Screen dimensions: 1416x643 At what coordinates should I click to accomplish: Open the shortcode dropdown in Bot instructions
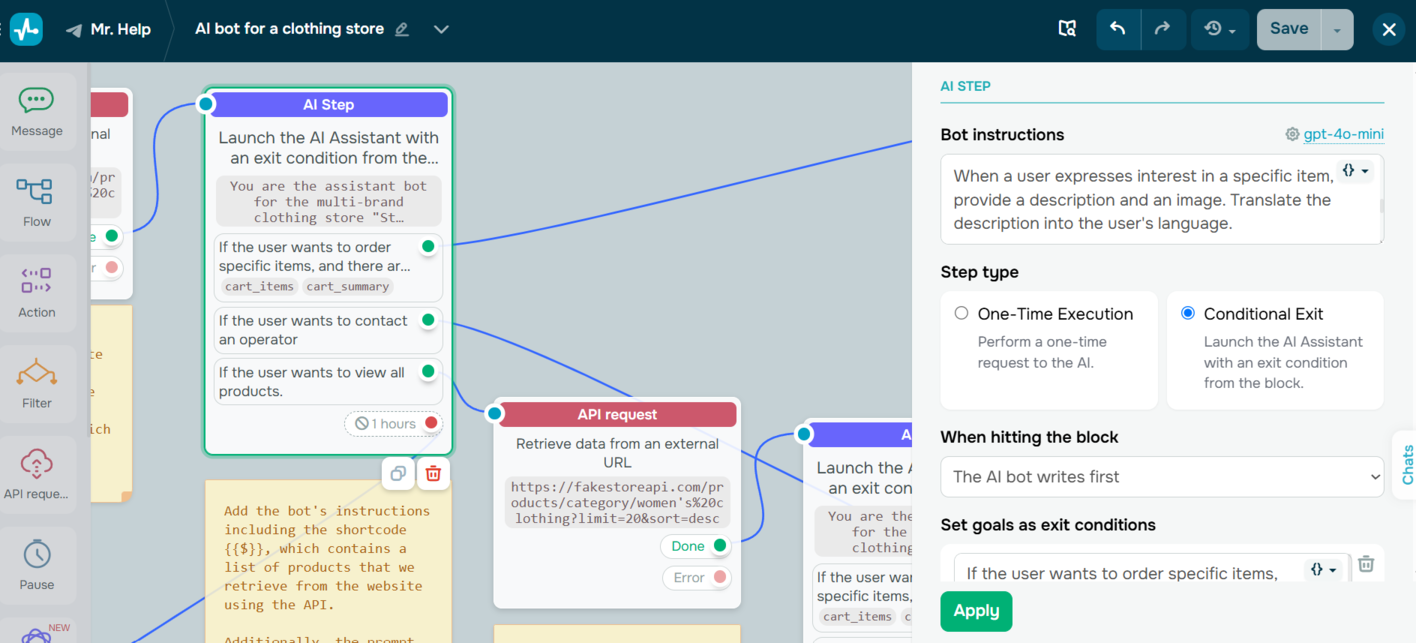(x=1355, y=170)
